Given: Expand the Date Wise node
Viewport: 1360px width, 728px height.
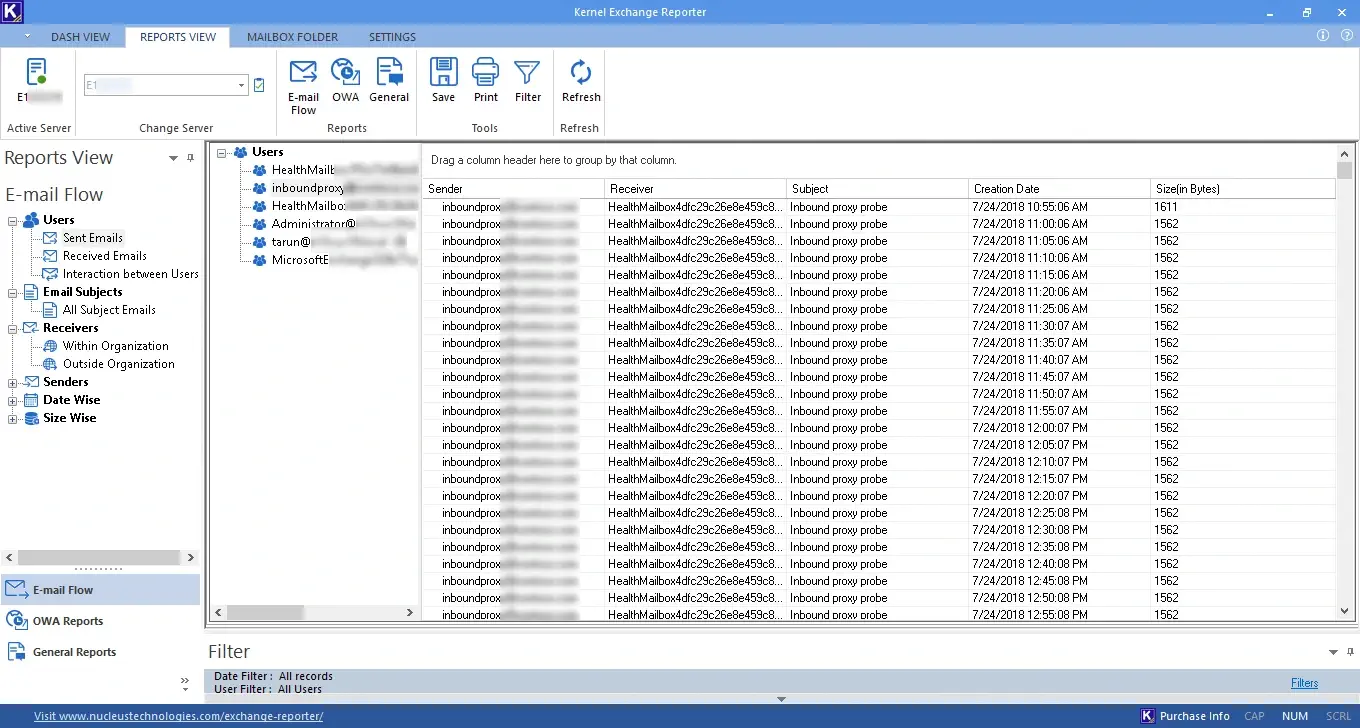Looking at the screenshot, I should coord(13,400).
